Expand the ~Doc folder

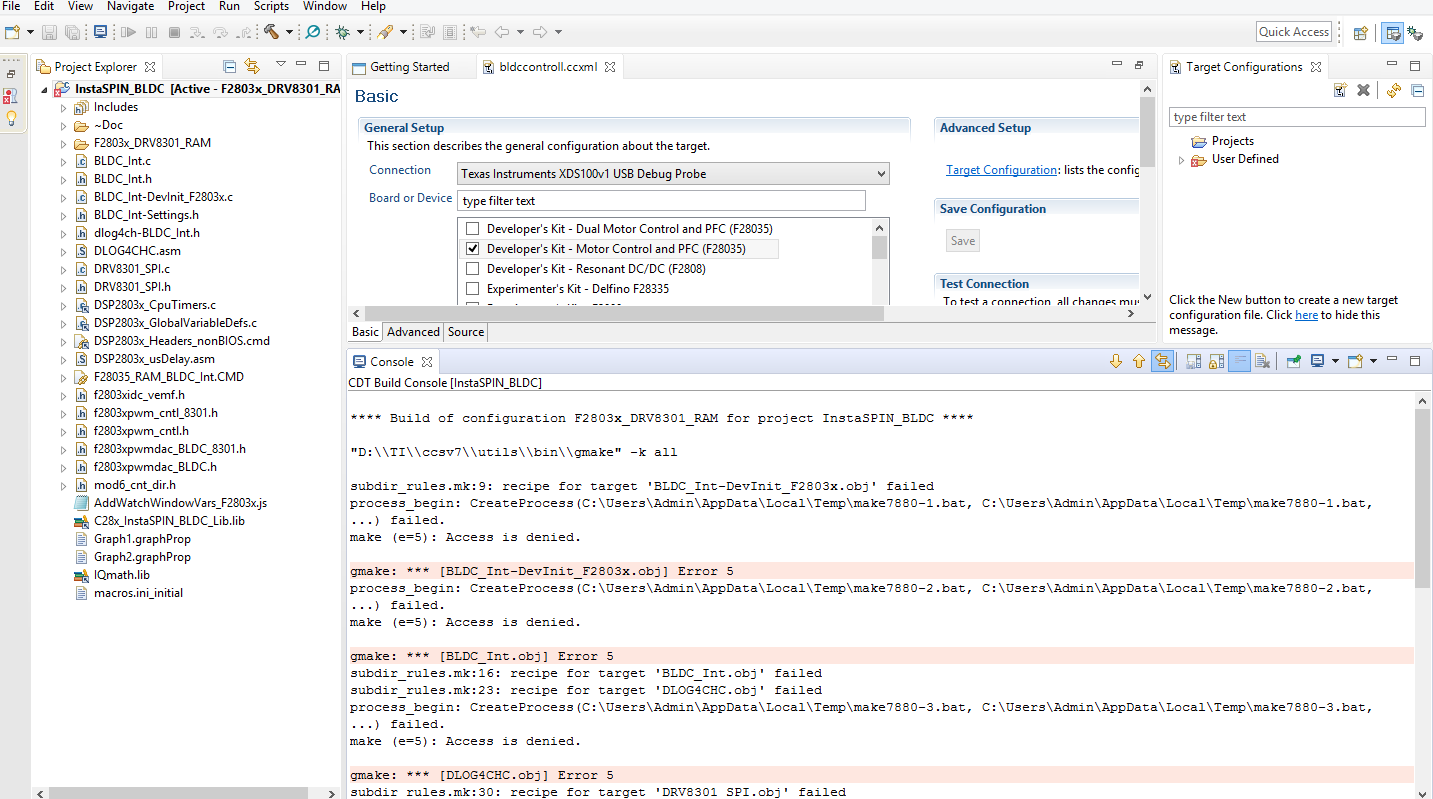(x=62, y=125)
